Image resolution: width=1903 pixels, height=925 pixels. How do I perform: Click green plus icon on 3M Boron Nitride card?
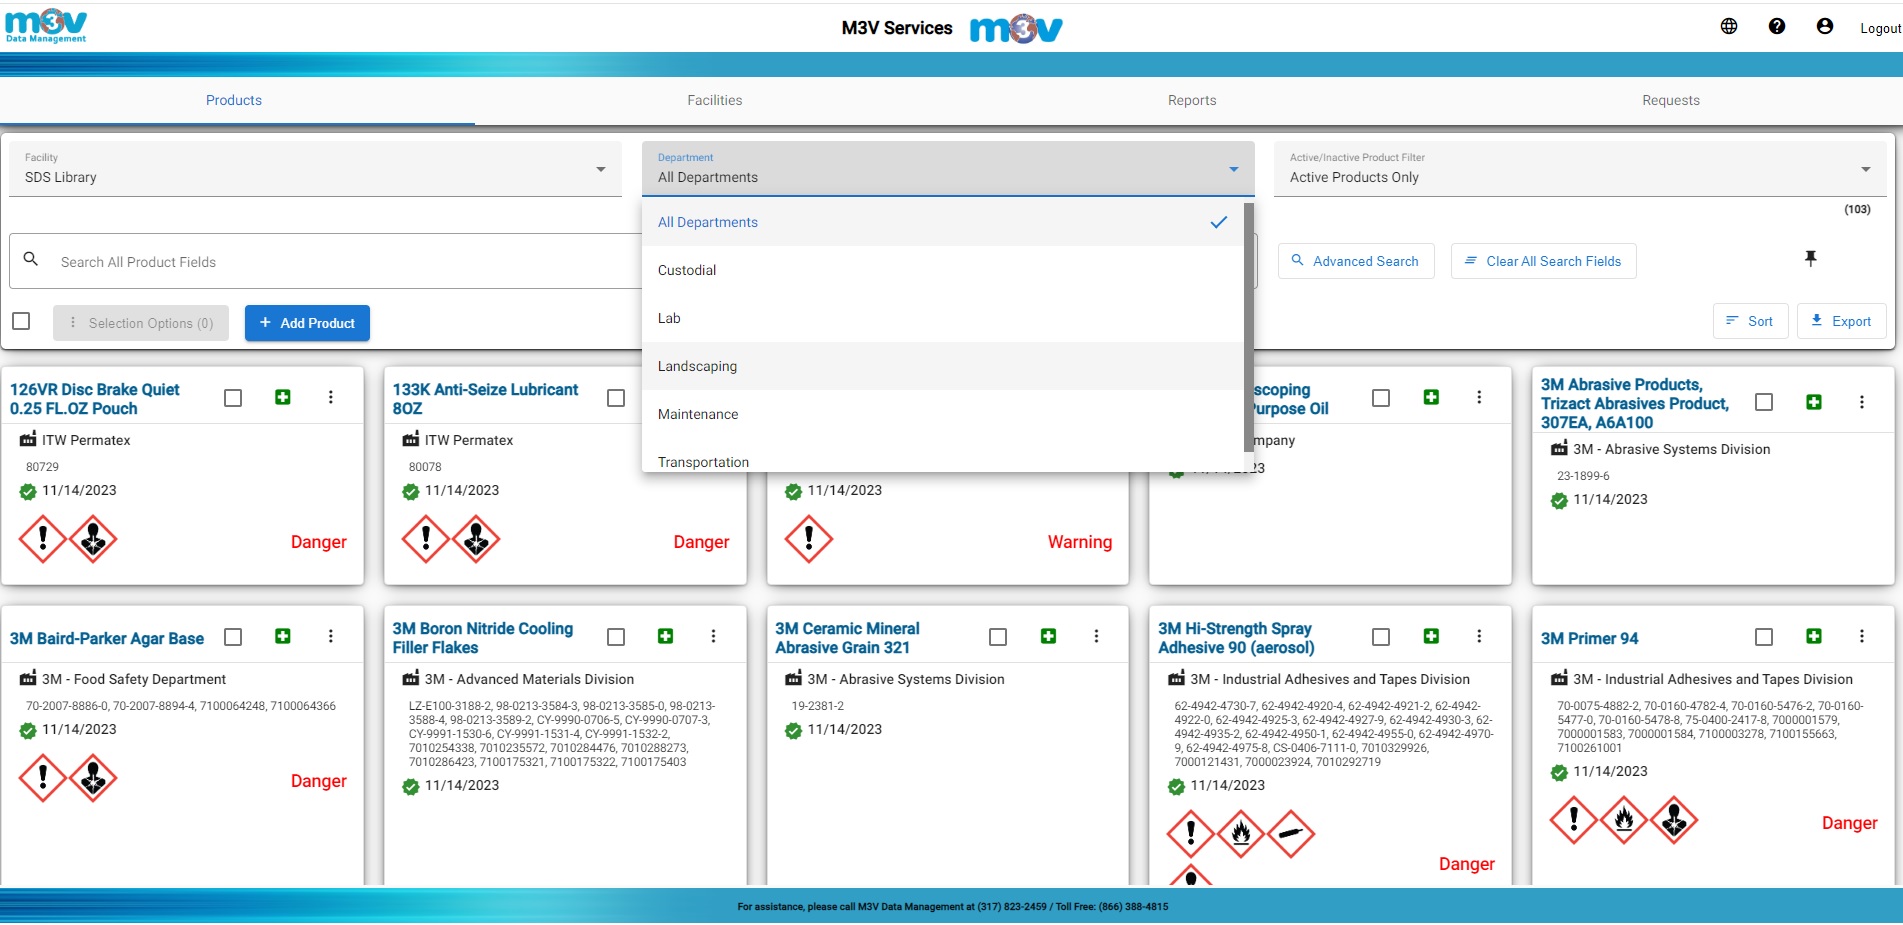pyautogui.click(x=666, y=636)
